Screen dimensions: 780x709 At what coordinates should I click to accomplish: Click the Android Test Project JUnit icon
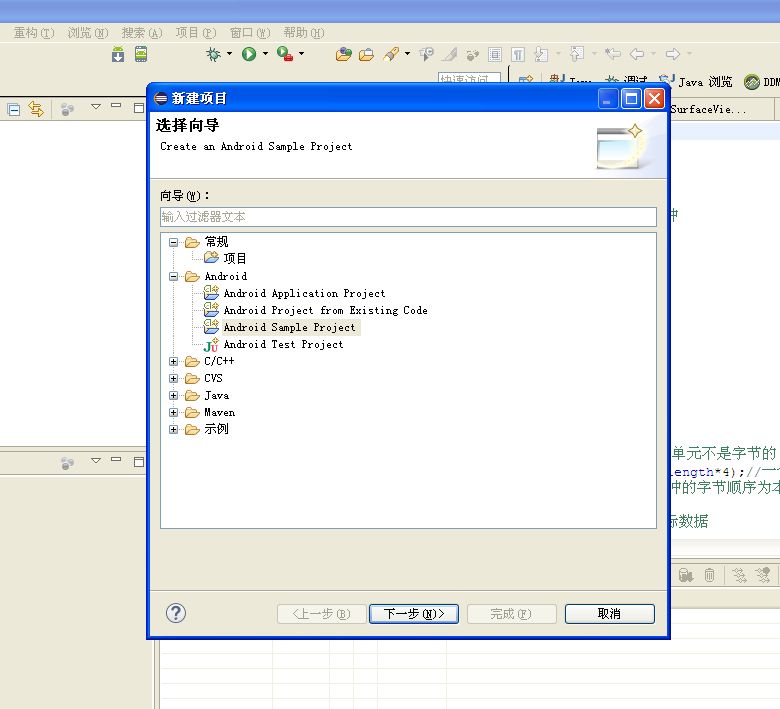click(x=211, y=344)
